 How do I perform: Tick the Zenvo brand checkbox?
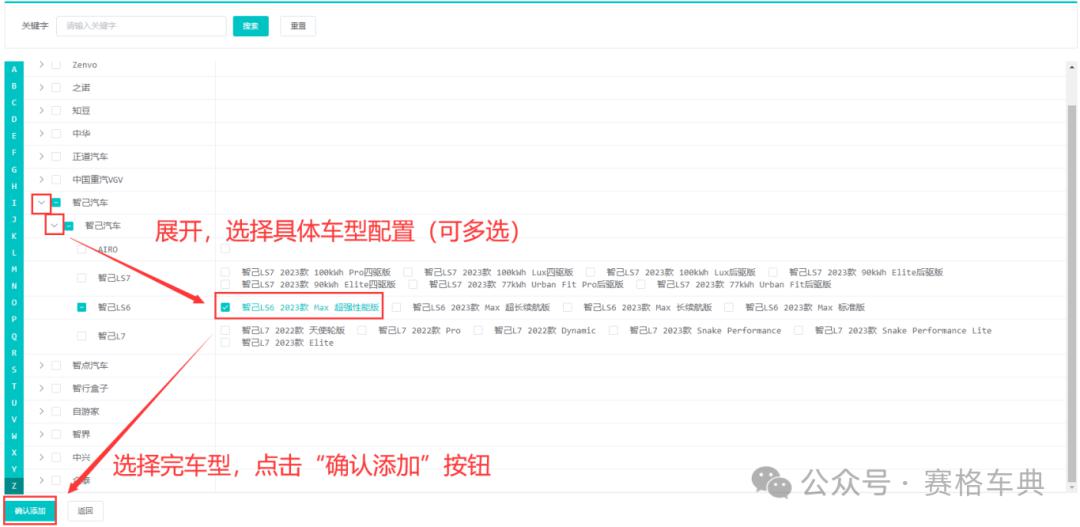click(56, 65)
